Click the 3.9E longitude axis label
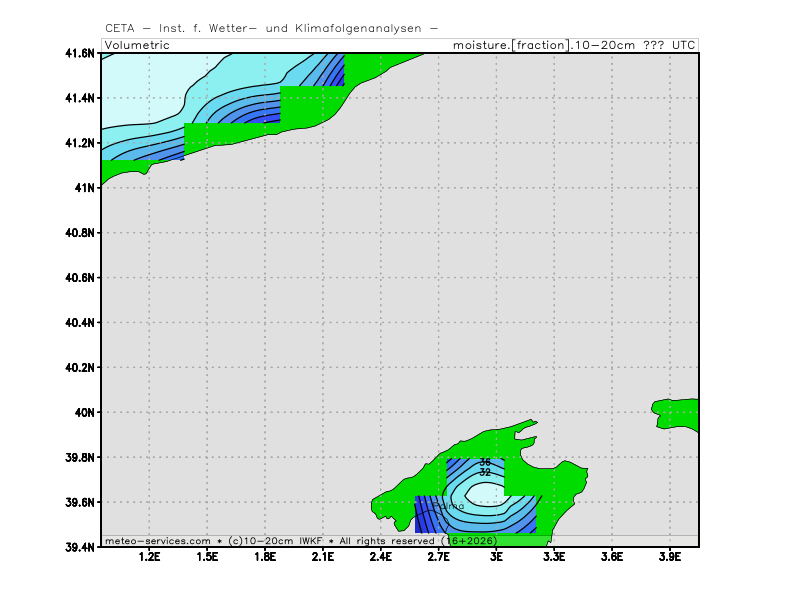800x600 pixels. point(669,557)
